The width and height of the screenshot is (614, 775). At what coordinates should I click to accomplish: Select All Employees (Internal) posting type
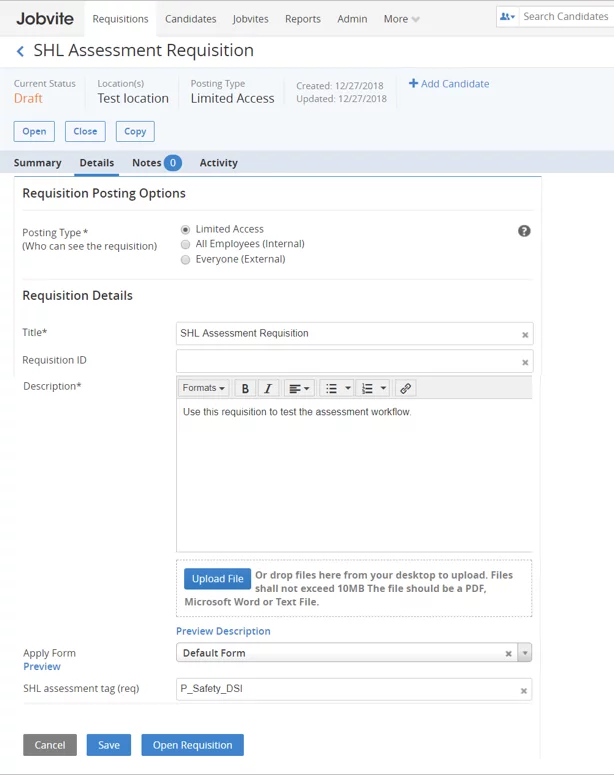tap(185, 244)
